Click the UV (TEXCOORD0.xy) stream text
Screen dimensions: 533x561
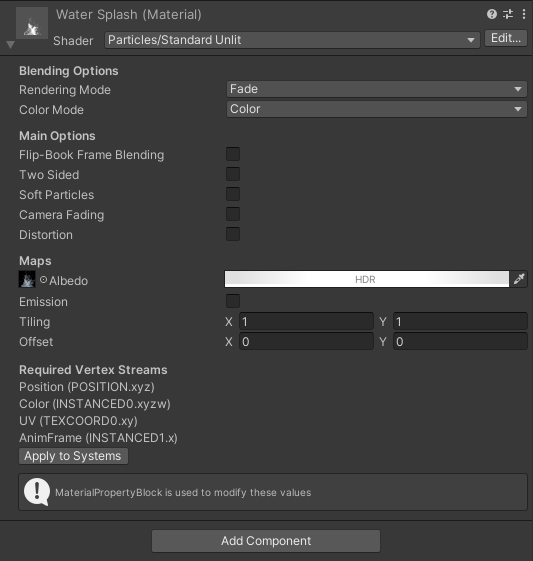tap(78, 421)
